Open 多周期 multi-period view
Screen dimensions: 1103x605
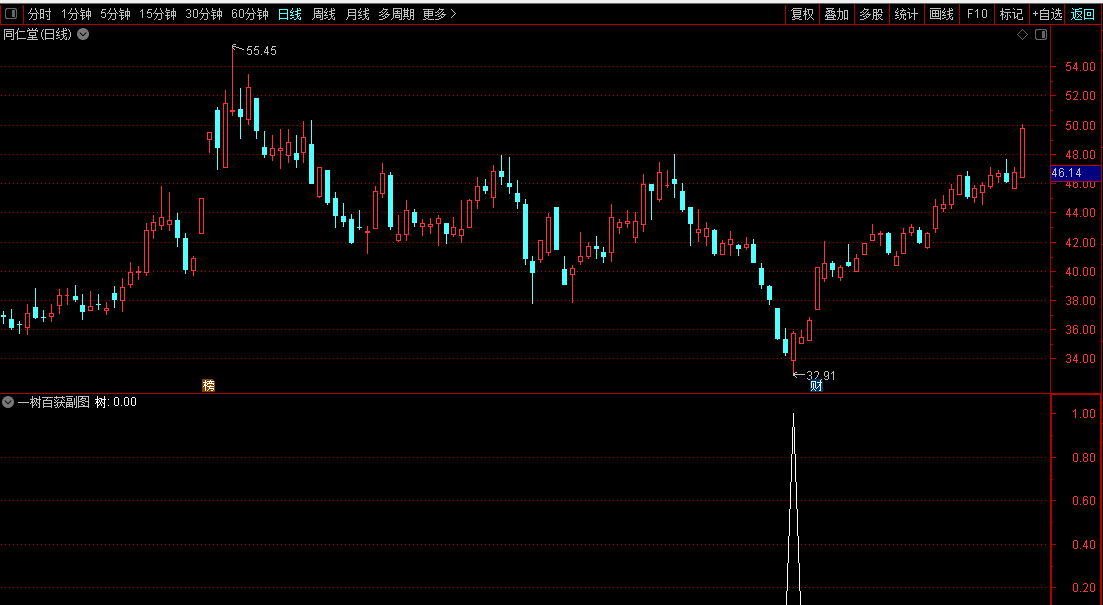point(396,14)
